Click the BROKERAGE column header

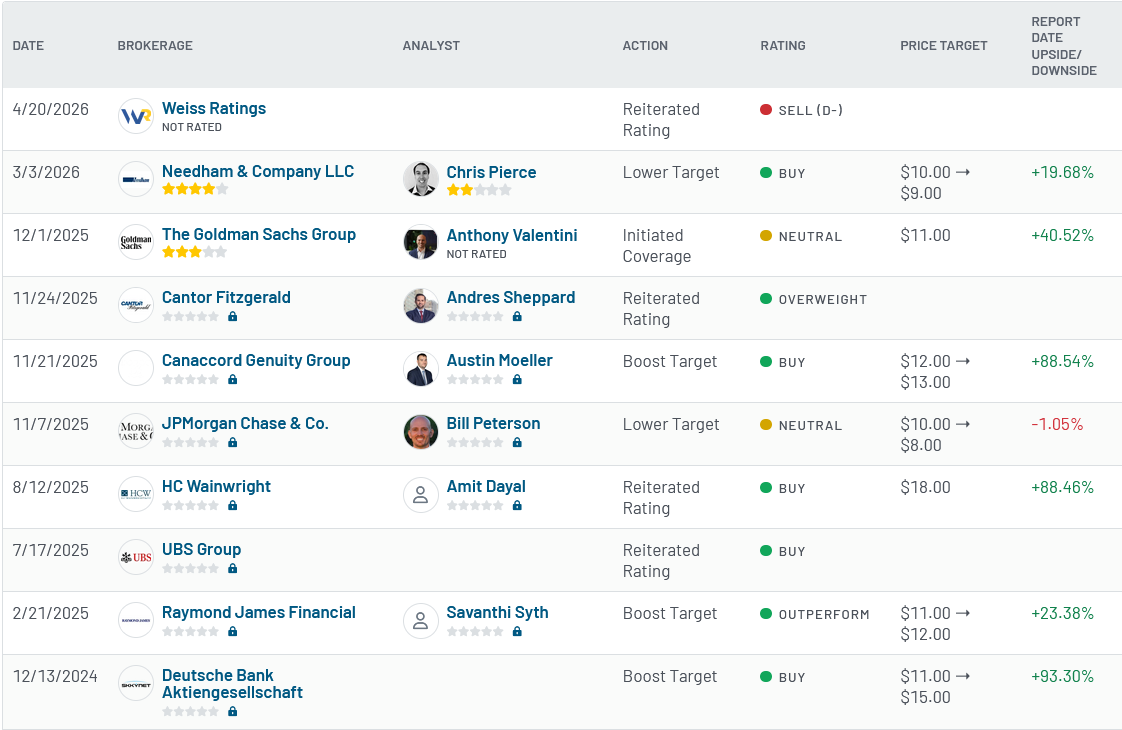tap(155, 46)
